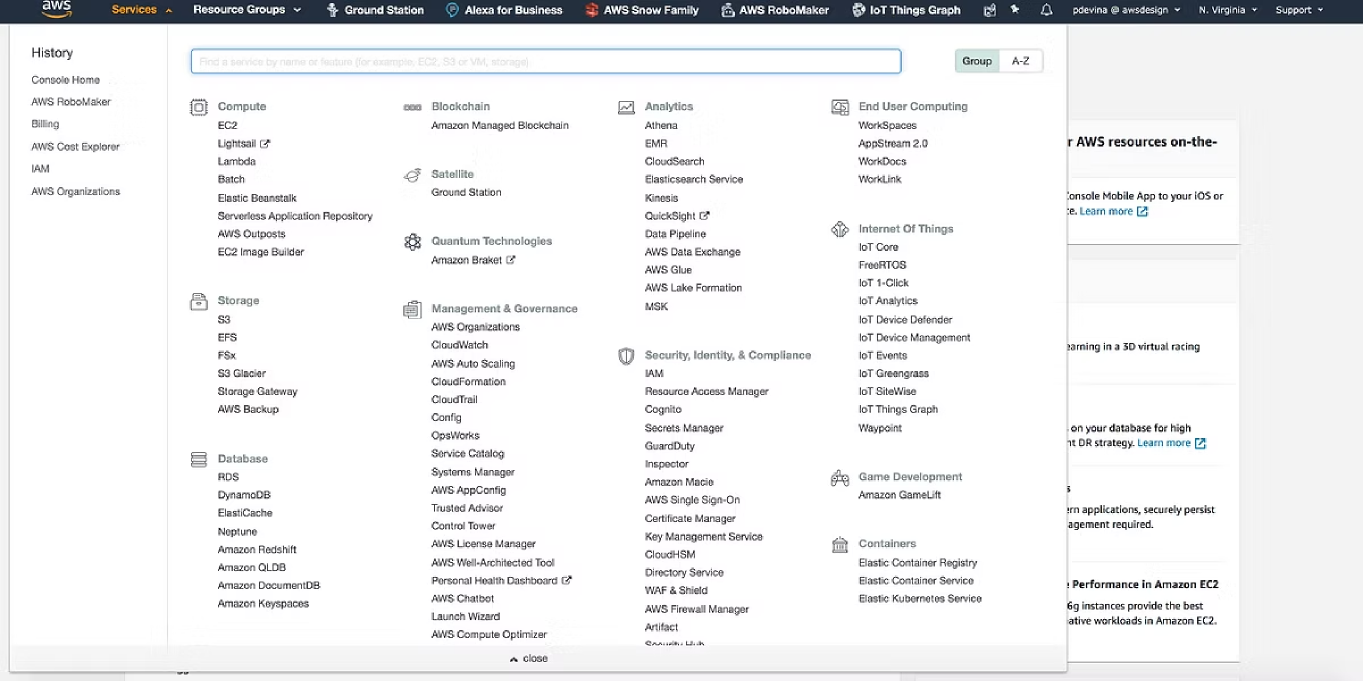Open the CloudWatch service link
Screen dimensions: 1363x681
[x=460, y=346]
